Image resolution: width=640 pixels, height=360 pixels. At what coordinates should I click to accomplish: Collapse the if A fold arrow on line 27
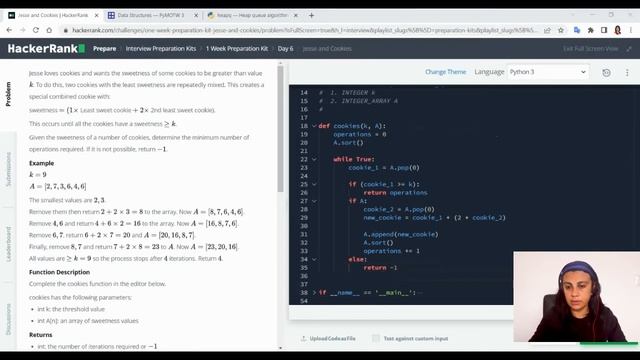(x=314, y=201)
